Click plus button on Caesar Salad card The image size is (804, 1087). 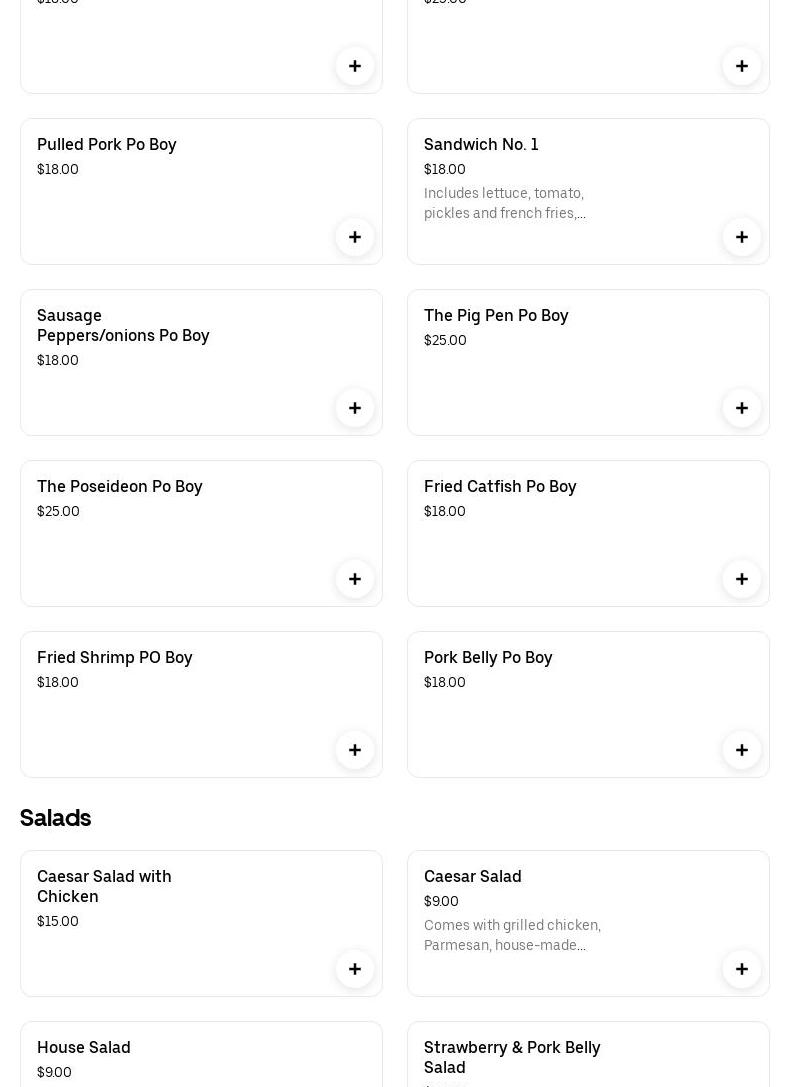pos(742,969)
